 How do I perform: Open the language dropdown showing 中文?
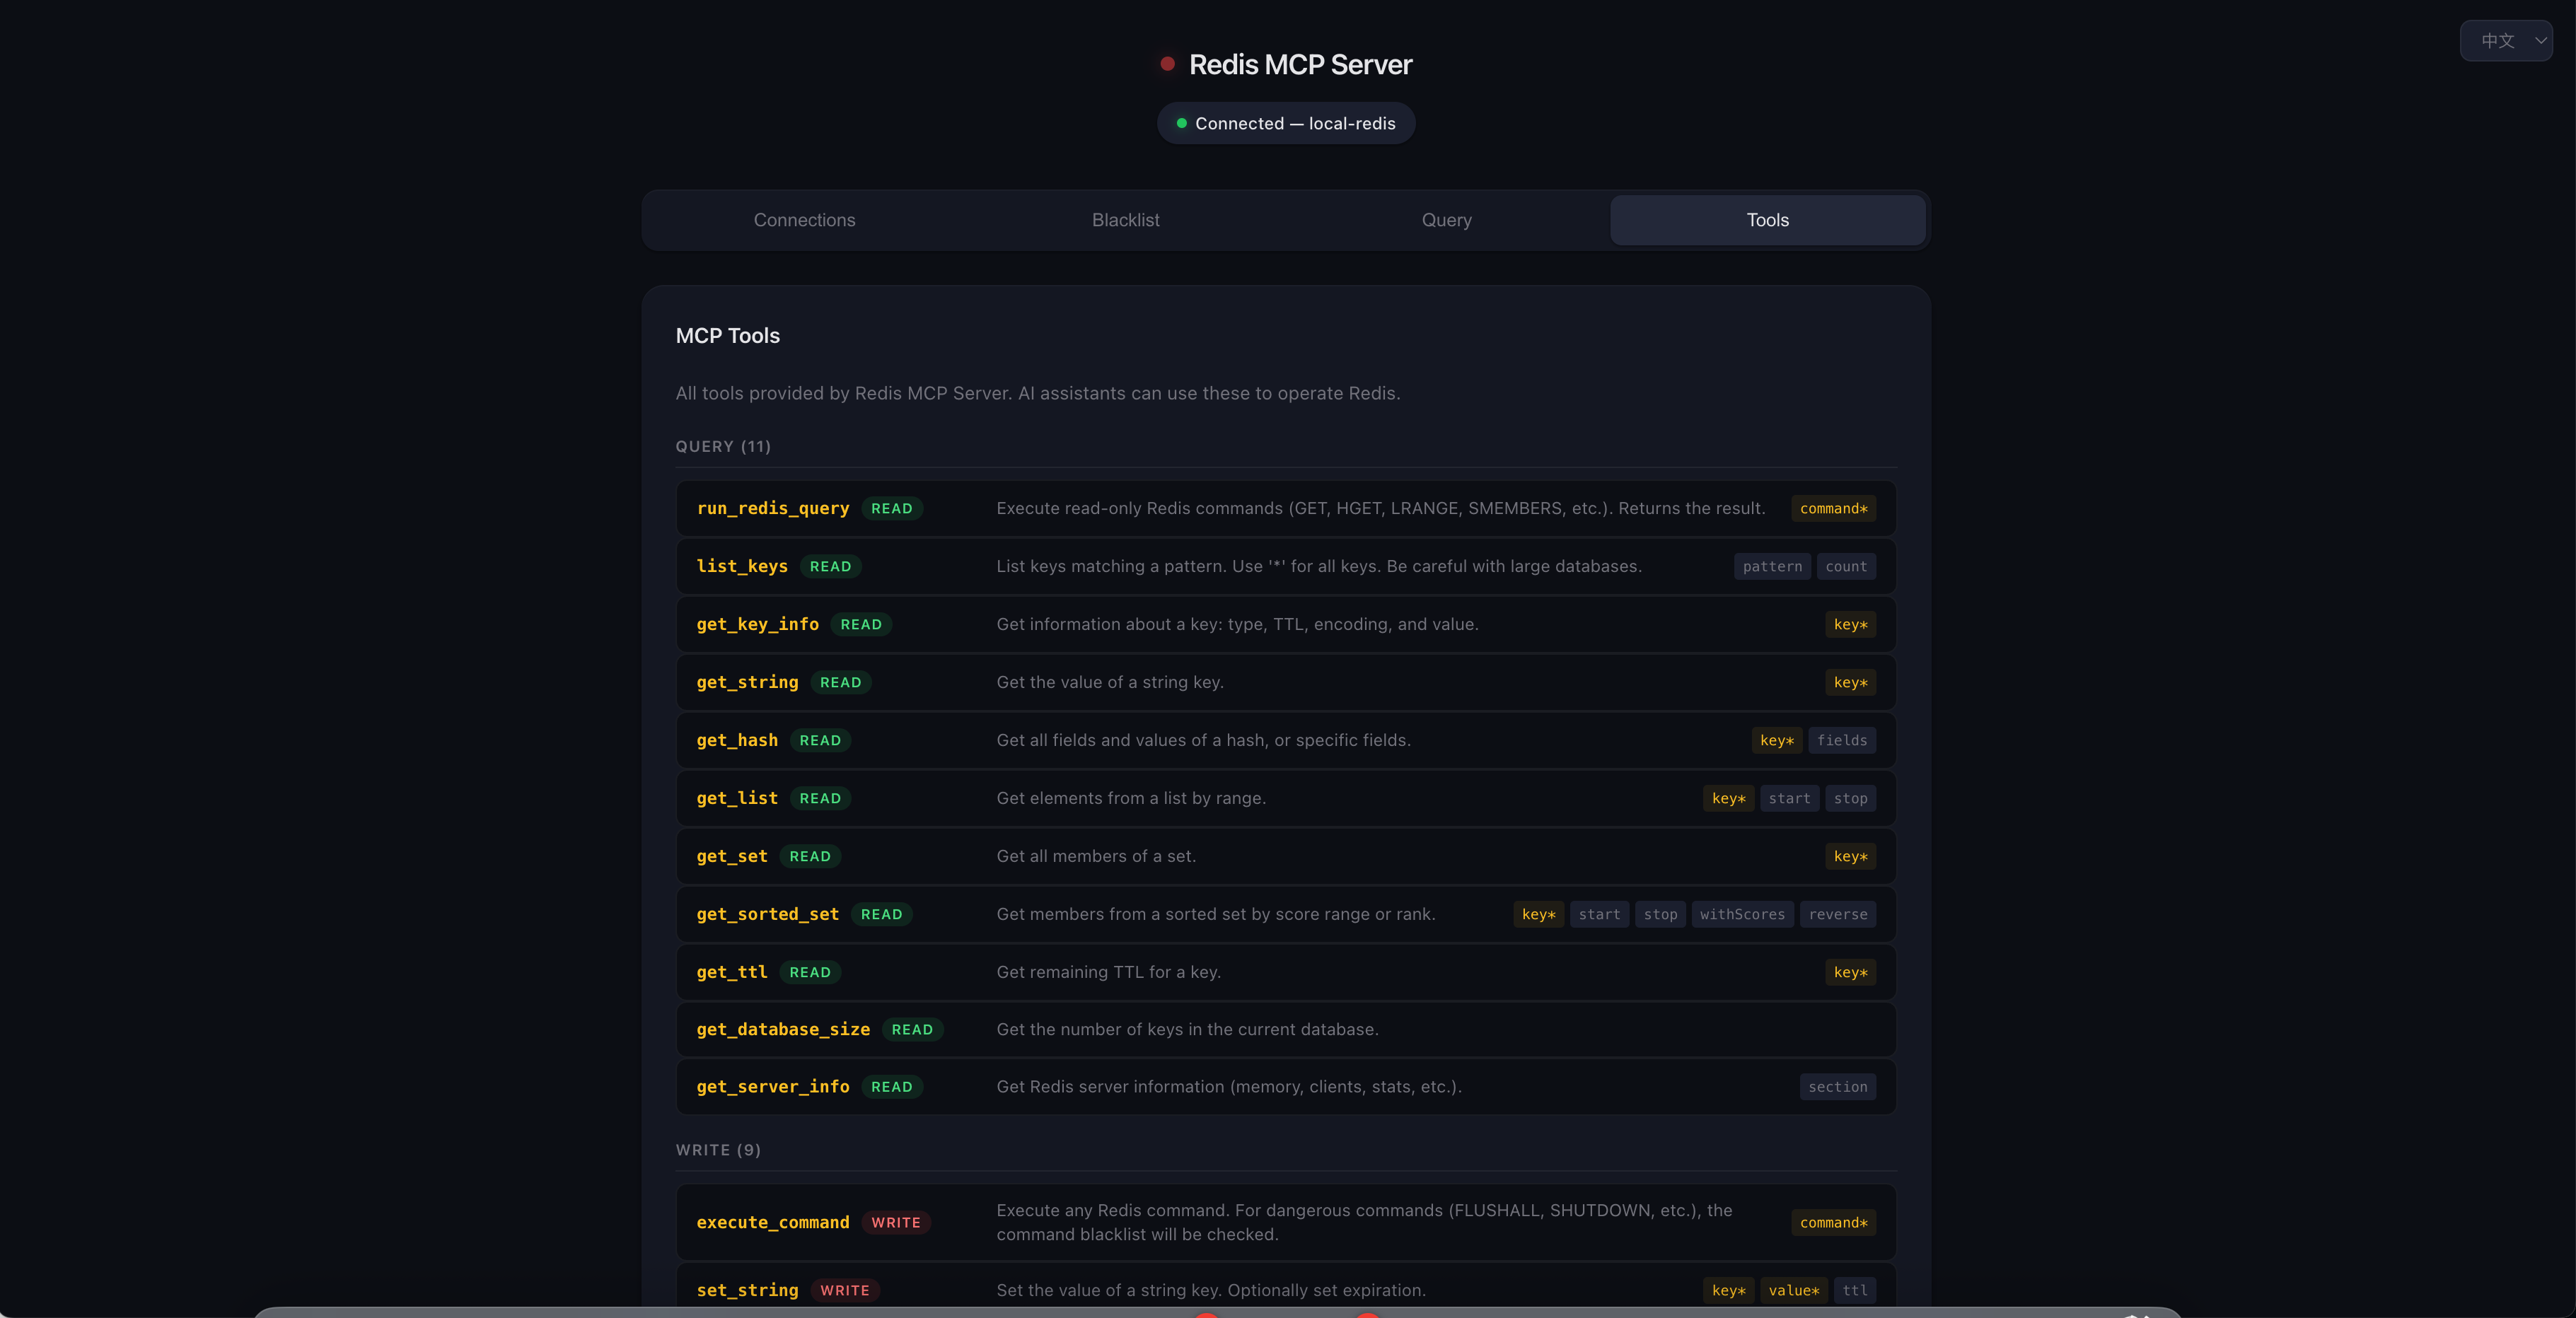2506,41
